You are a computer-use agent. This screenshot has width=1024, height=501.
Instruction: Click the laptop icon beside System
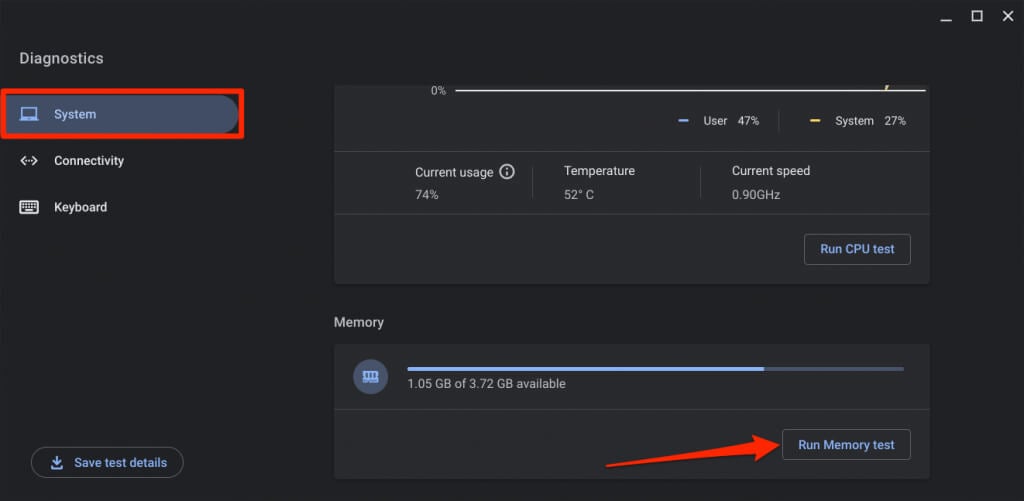click(29, 114)
